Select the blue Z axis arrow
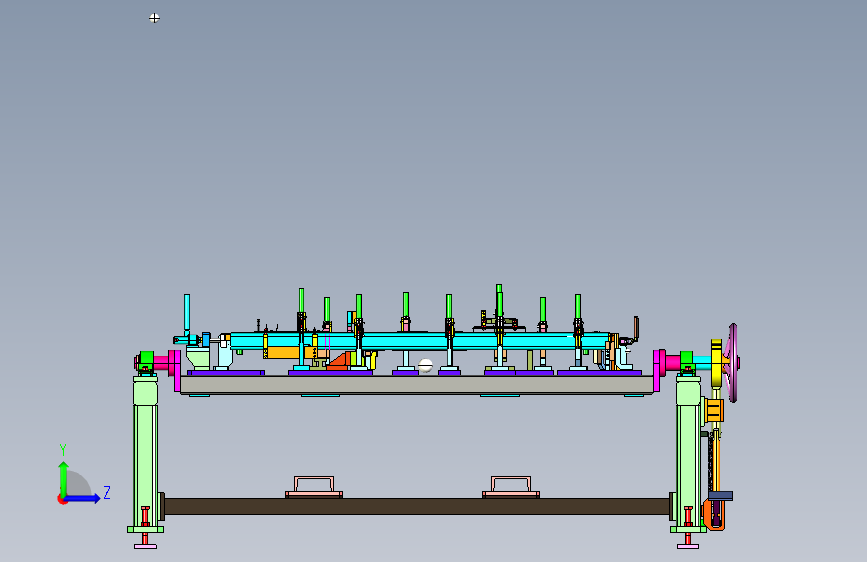Screen dimensions: 867x562 pyautogui.click(x=83, y=498)
